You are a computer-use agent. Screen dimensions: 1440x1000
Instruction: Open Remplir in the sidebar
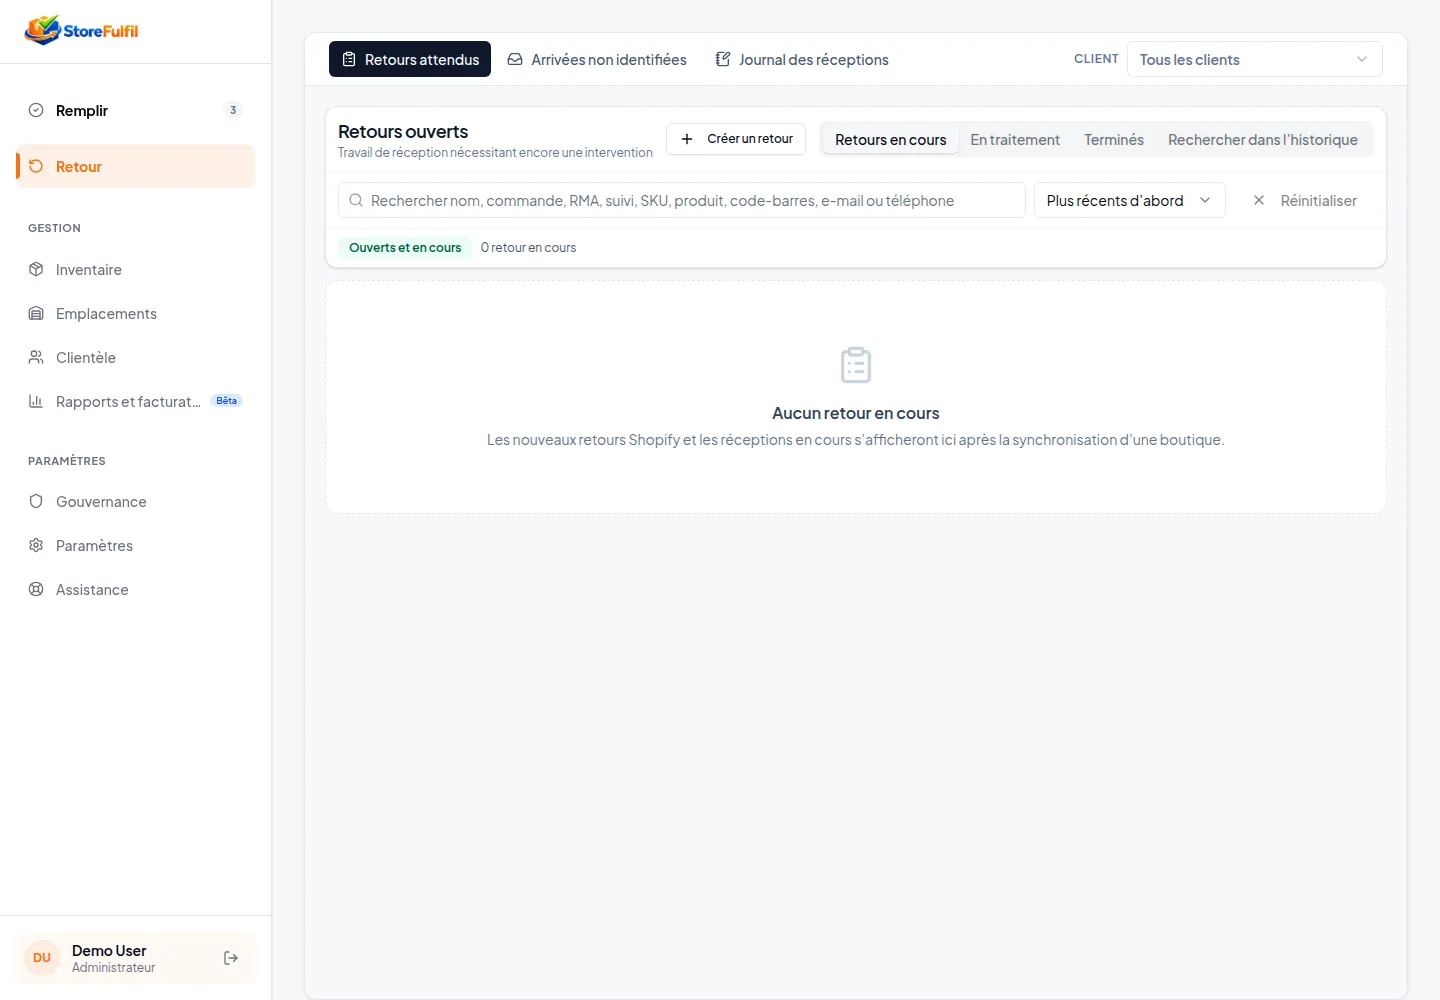[136, 110]
